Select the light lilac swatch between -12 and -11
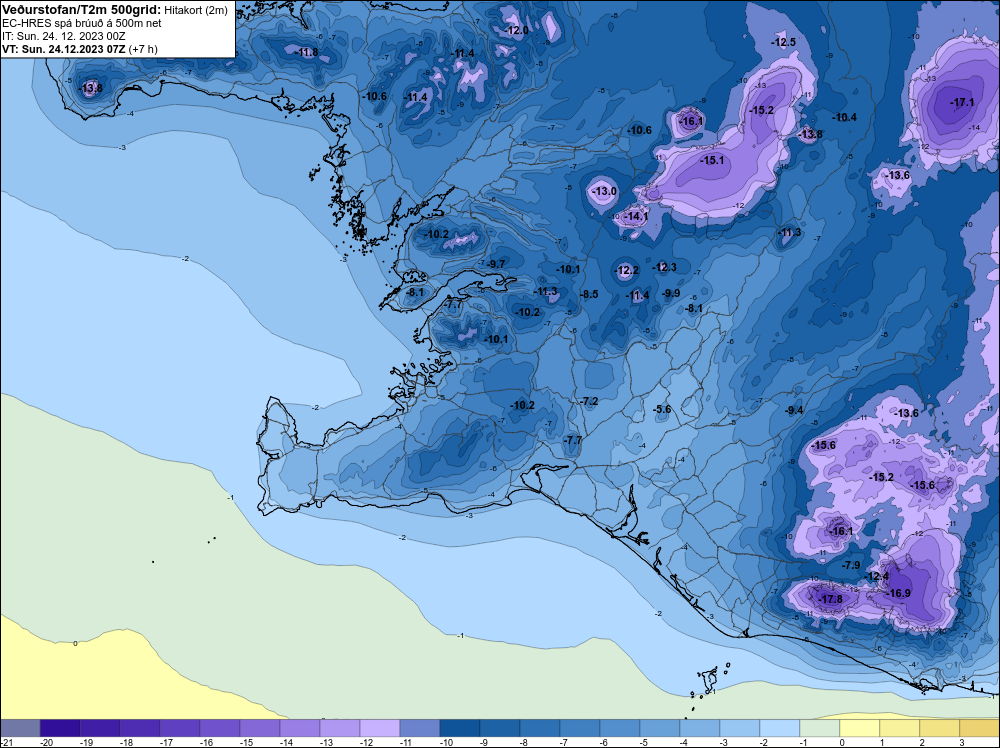1000x748 pixels. click(x=380, y=728)
